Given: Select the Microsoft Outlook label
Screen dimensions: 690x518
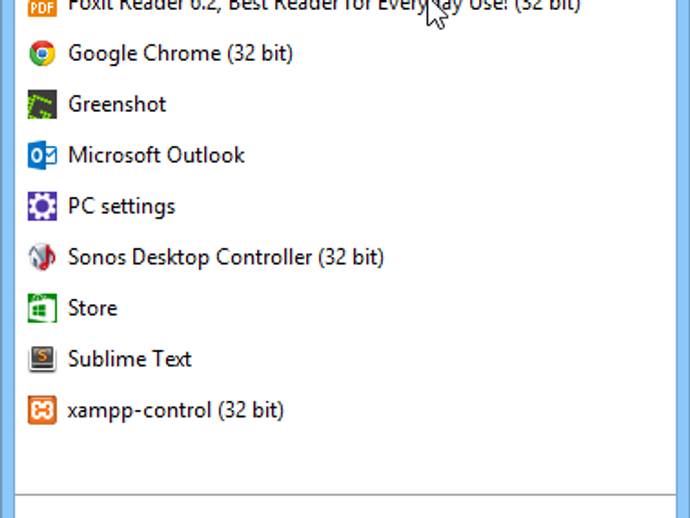Looking at the screenshot, I should click(x=156, y=156).
